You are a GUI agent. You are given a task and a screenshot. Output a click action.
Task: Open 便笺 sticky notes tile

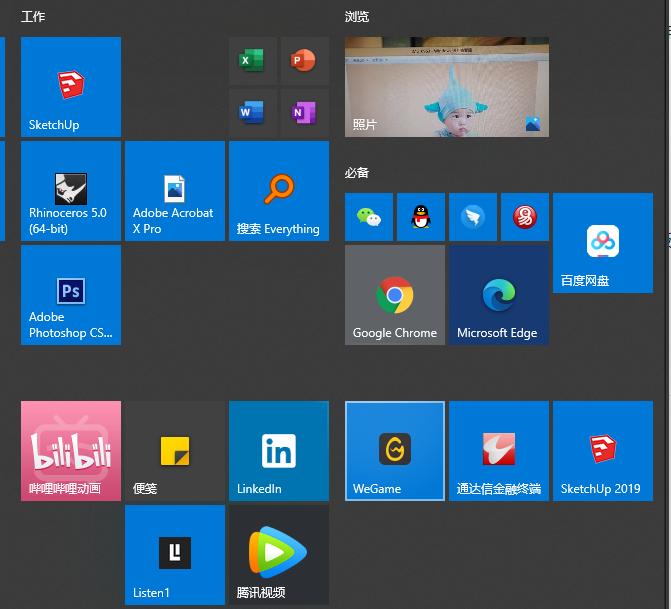175,451
